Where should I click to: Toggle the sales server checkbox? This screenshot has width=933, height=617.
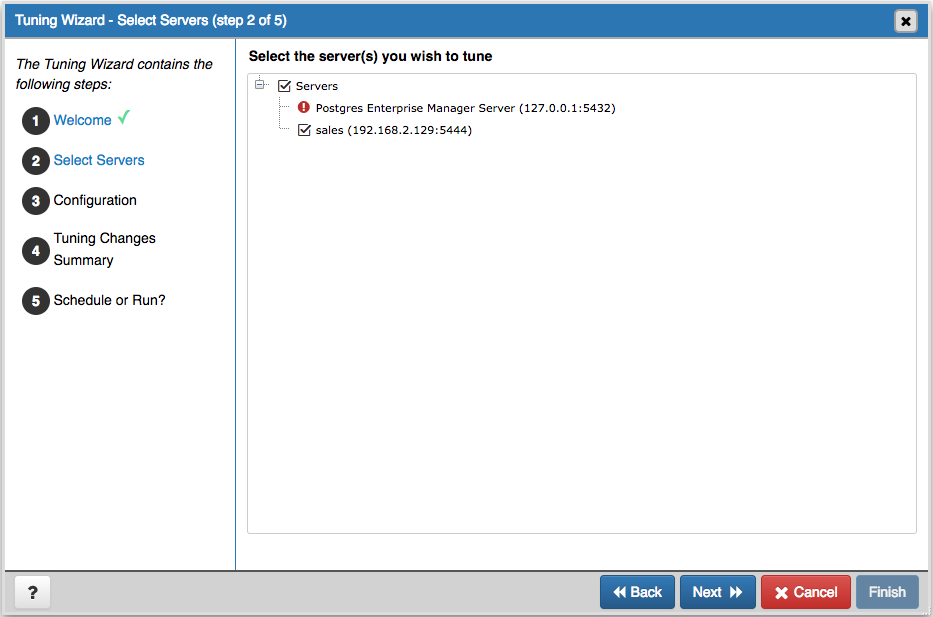(304, 130)
